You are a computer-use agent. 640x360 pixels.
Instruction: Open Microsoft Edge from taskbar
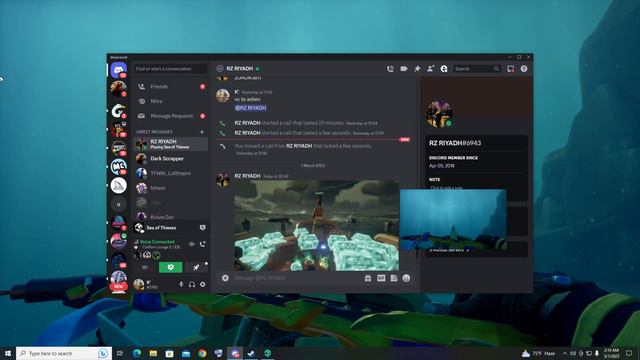(x=137, y=353)
